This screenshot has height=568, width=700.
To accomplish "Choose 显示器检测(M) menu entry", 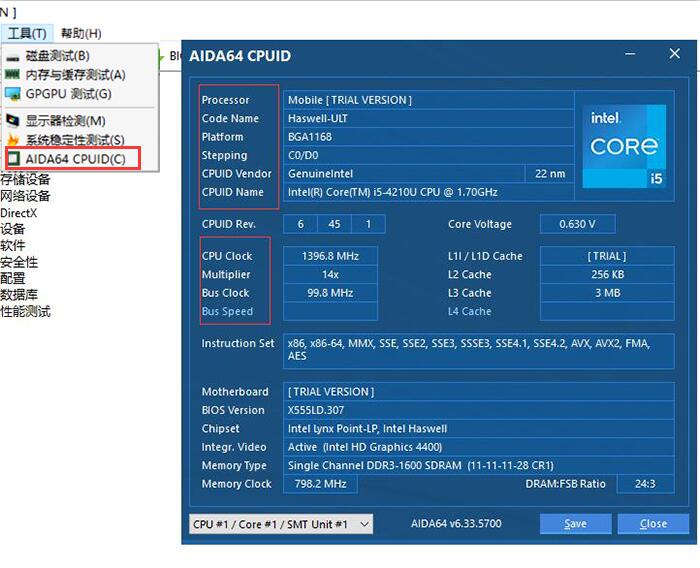I will [x=80, y=121].
